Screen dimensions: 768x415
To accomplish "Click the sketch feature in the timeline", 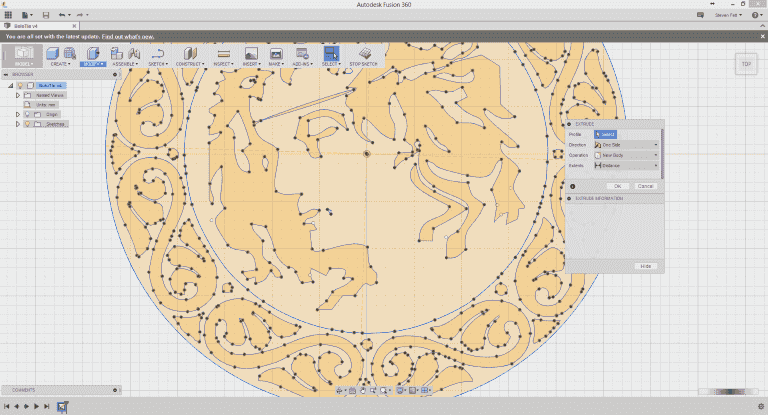I will click(x=63, y=406).
